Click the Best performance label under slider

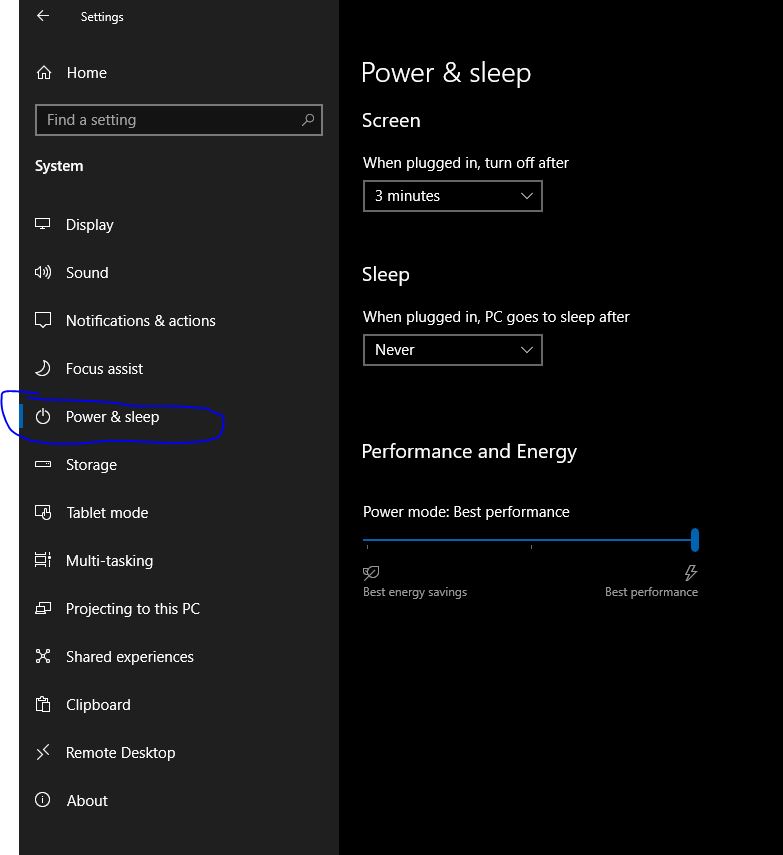(x=652, y=592)
